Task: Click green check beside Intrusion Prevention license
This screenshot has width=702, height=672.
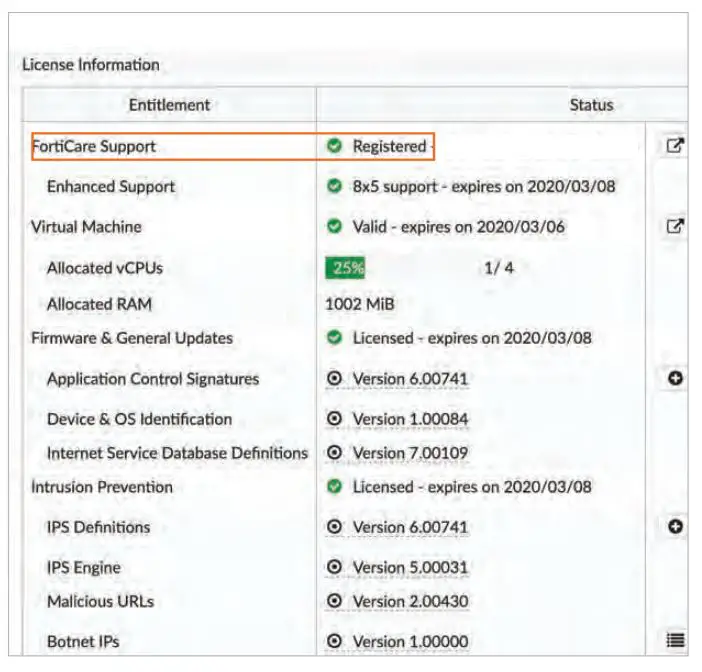Action: tap(335, 487)
